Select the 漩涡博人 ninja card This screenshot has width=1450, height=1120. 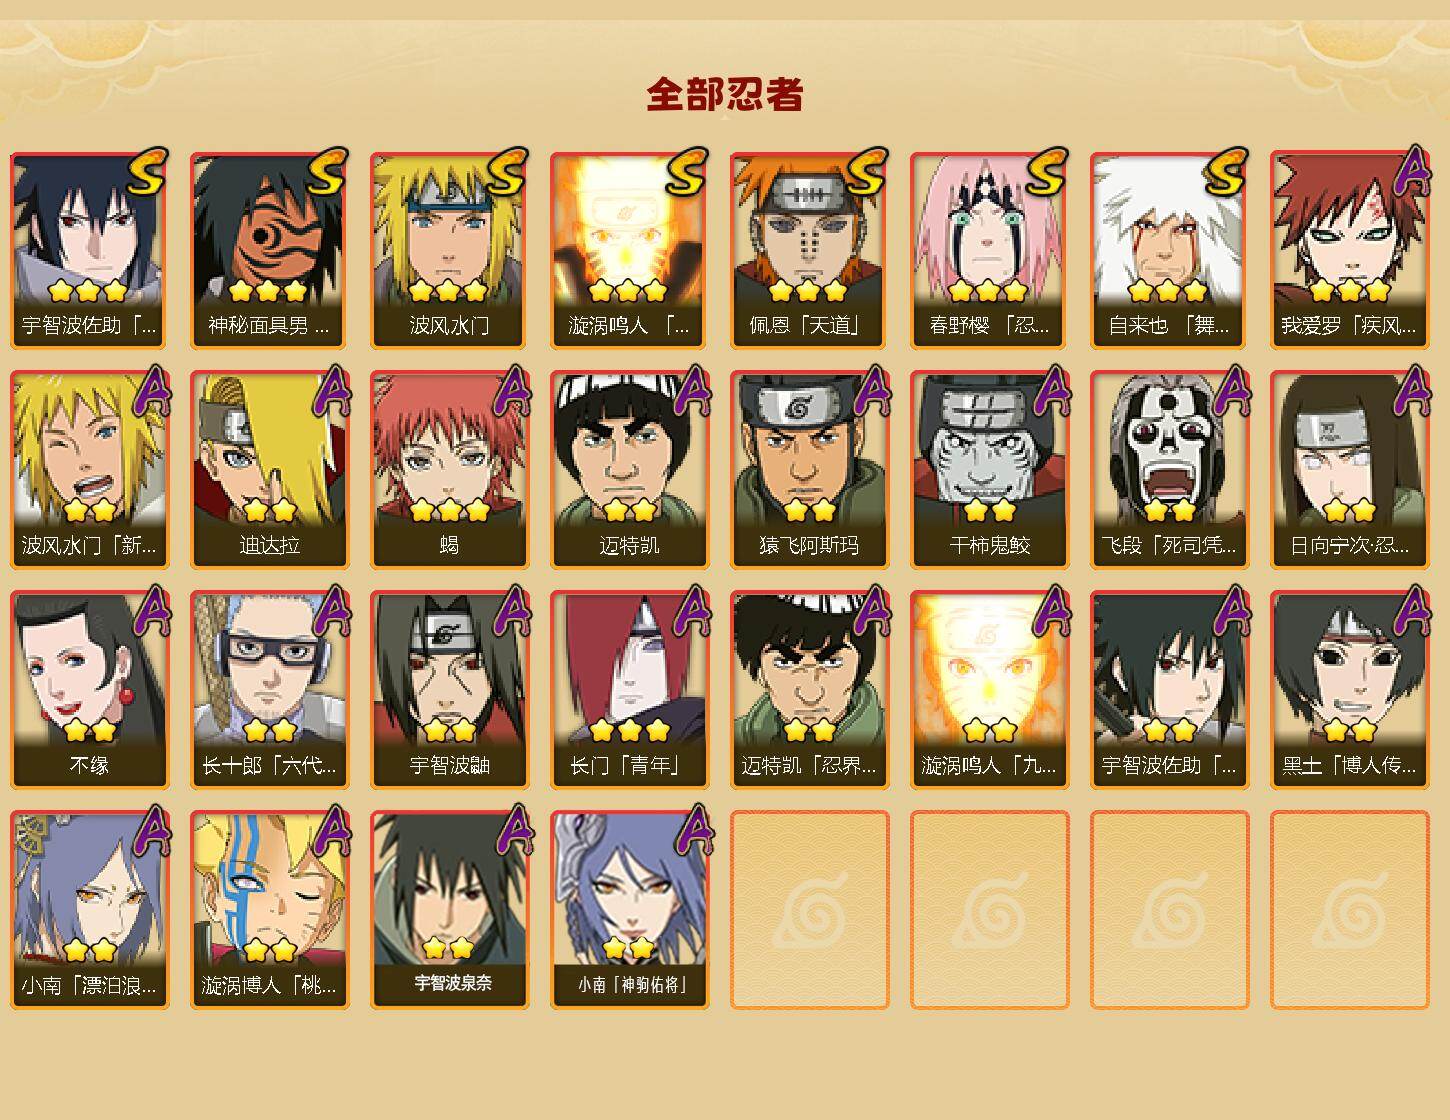[269, 910]
